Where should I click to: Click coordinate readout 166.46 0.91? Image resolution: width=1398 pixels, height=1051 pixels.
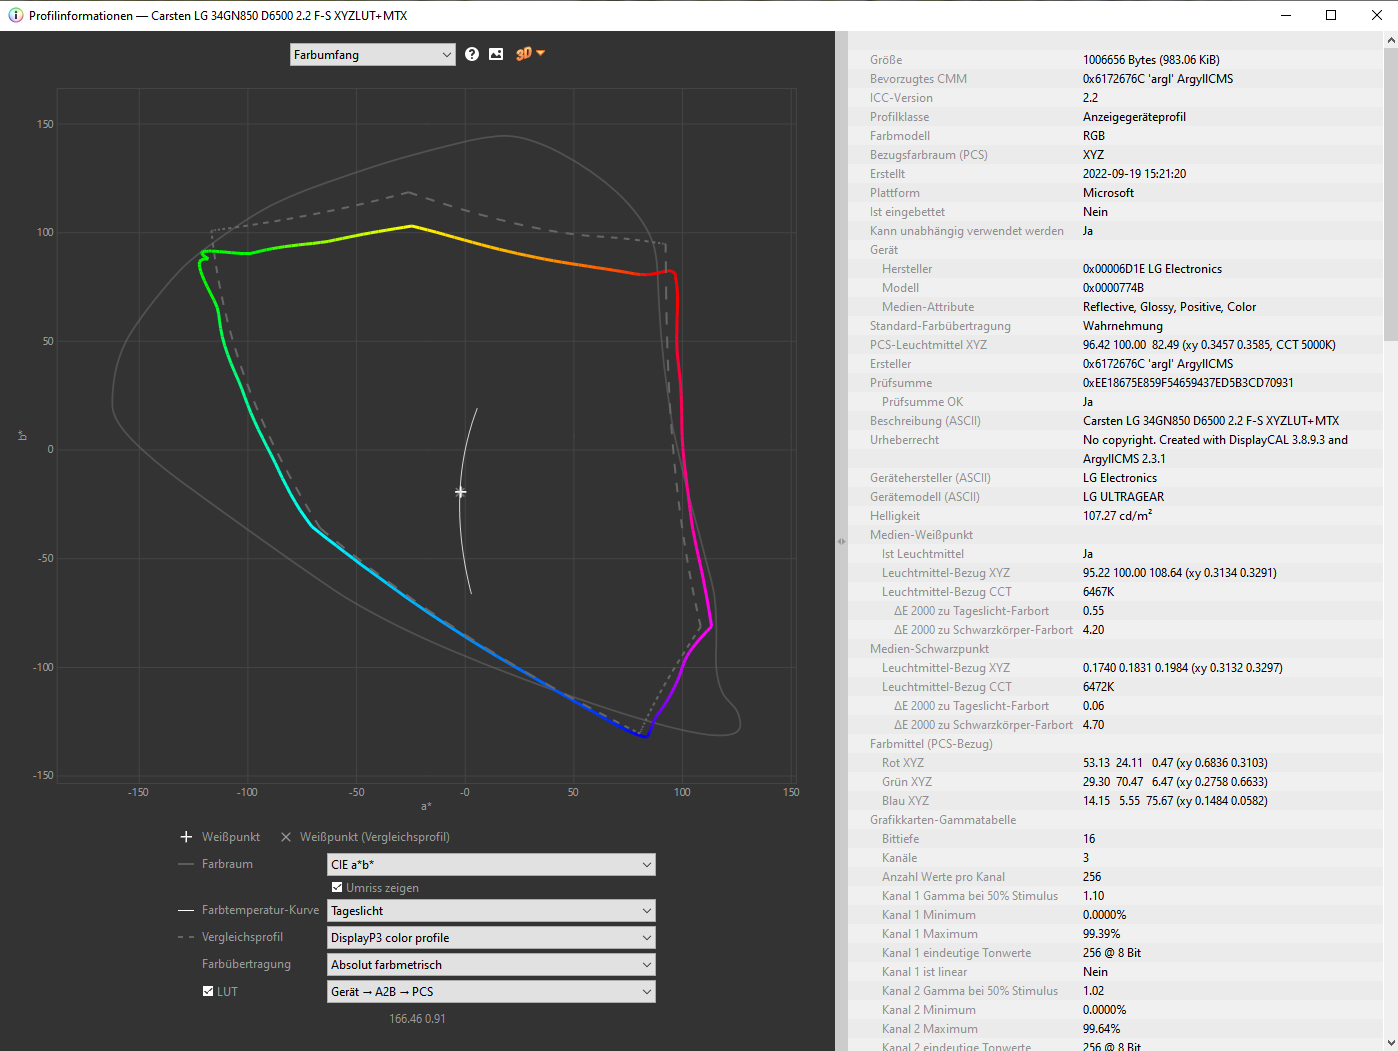(x=418, y=1019)
